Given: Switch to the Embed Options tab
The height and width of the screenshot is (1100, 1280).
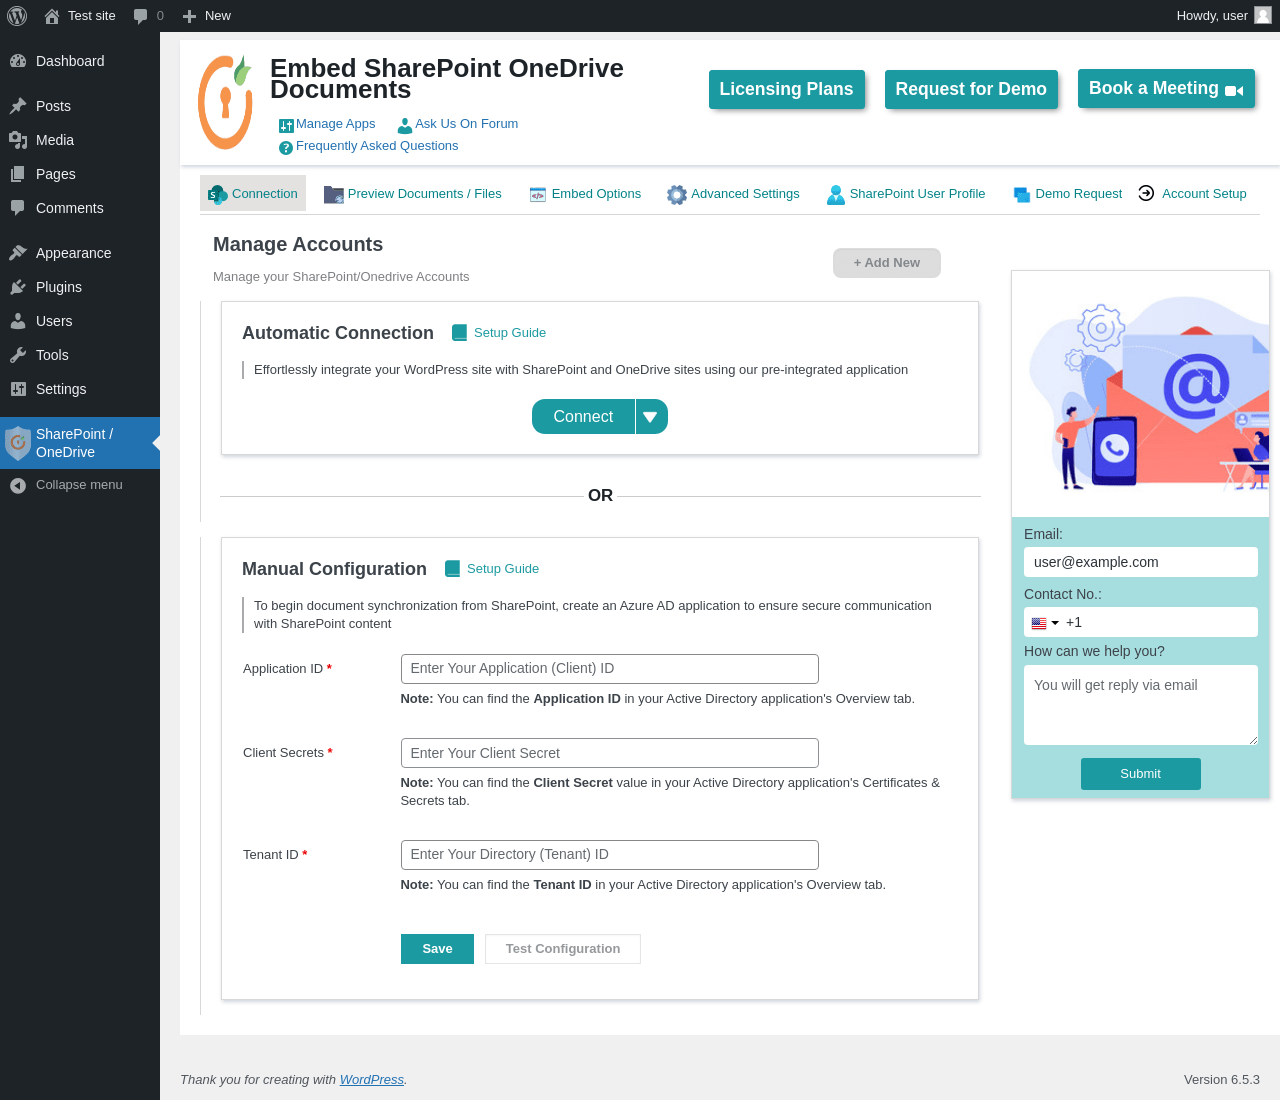Looking at the screenshot, I should click(x=585, y=194).
